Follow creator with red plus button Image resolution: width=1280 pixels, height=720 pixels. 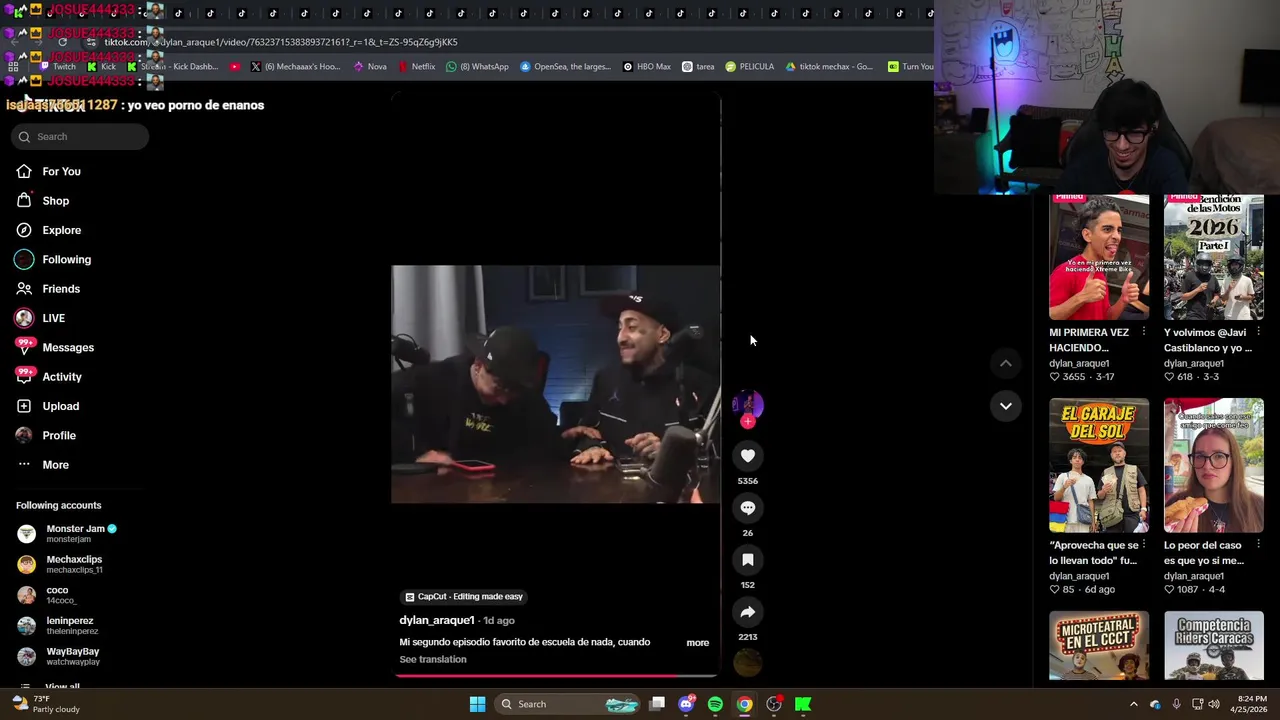pyautogui.click(x=747, y=421)
